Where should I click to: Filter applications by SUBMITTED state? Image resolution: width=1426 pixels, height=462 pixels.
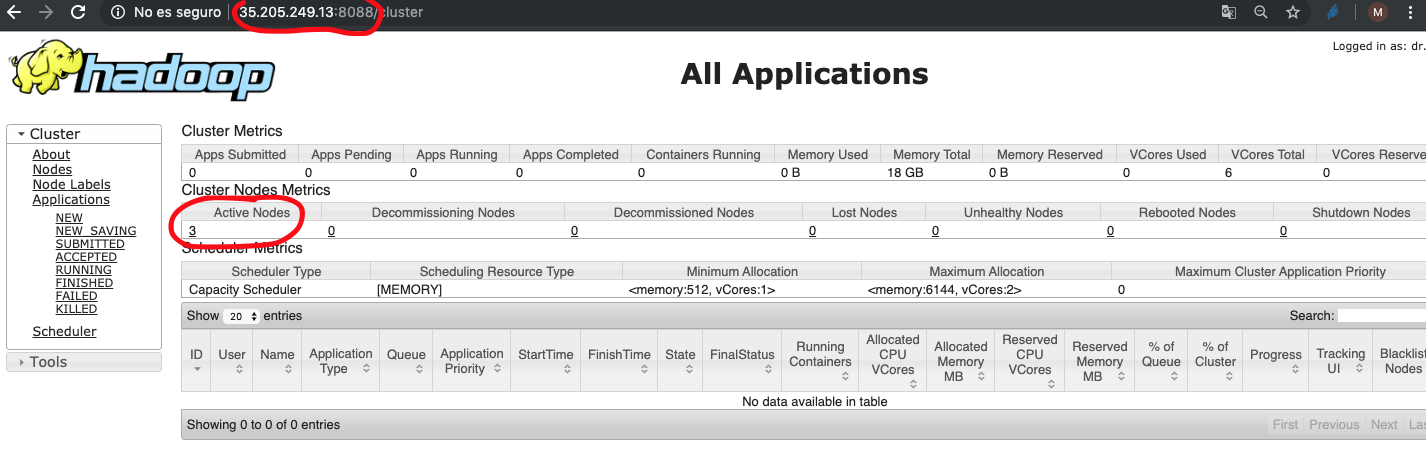point(90,244)
